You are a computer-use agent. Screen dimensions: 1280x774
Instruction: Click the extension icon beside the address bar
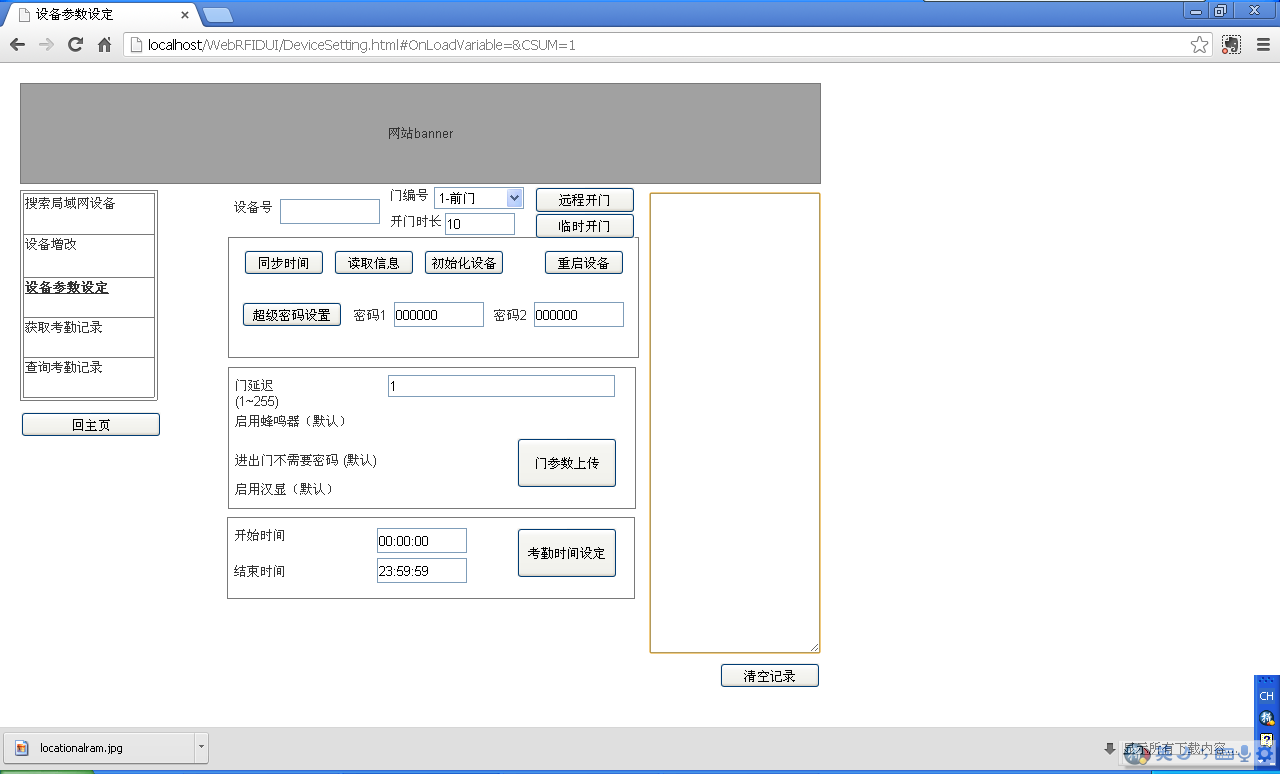(x=1230, y=44)
